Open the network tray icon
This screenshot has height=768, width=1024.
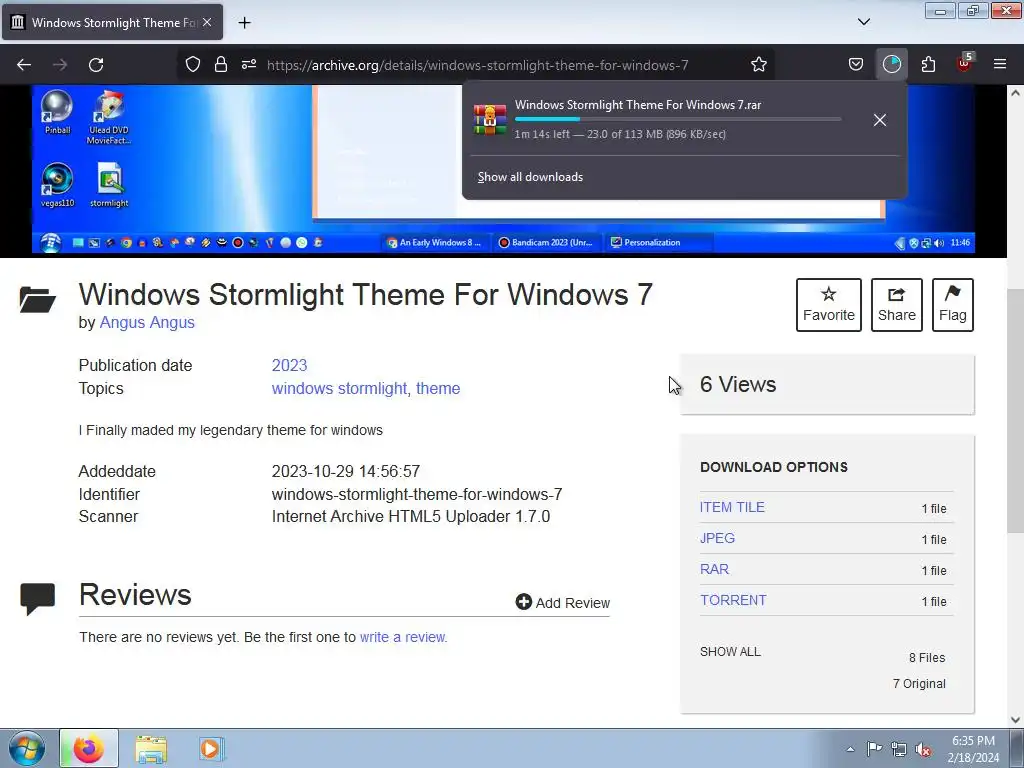[x=899, y=749]
